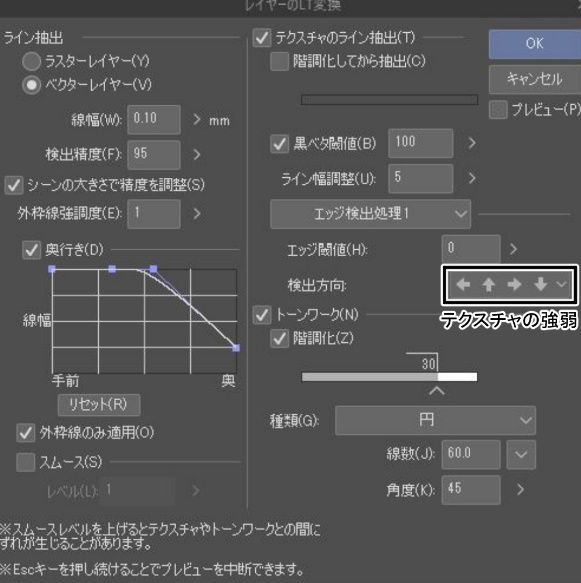Screen dimensions: 581x583
Task: Enable プレビュー(P) checkbox
Action: 498,110
